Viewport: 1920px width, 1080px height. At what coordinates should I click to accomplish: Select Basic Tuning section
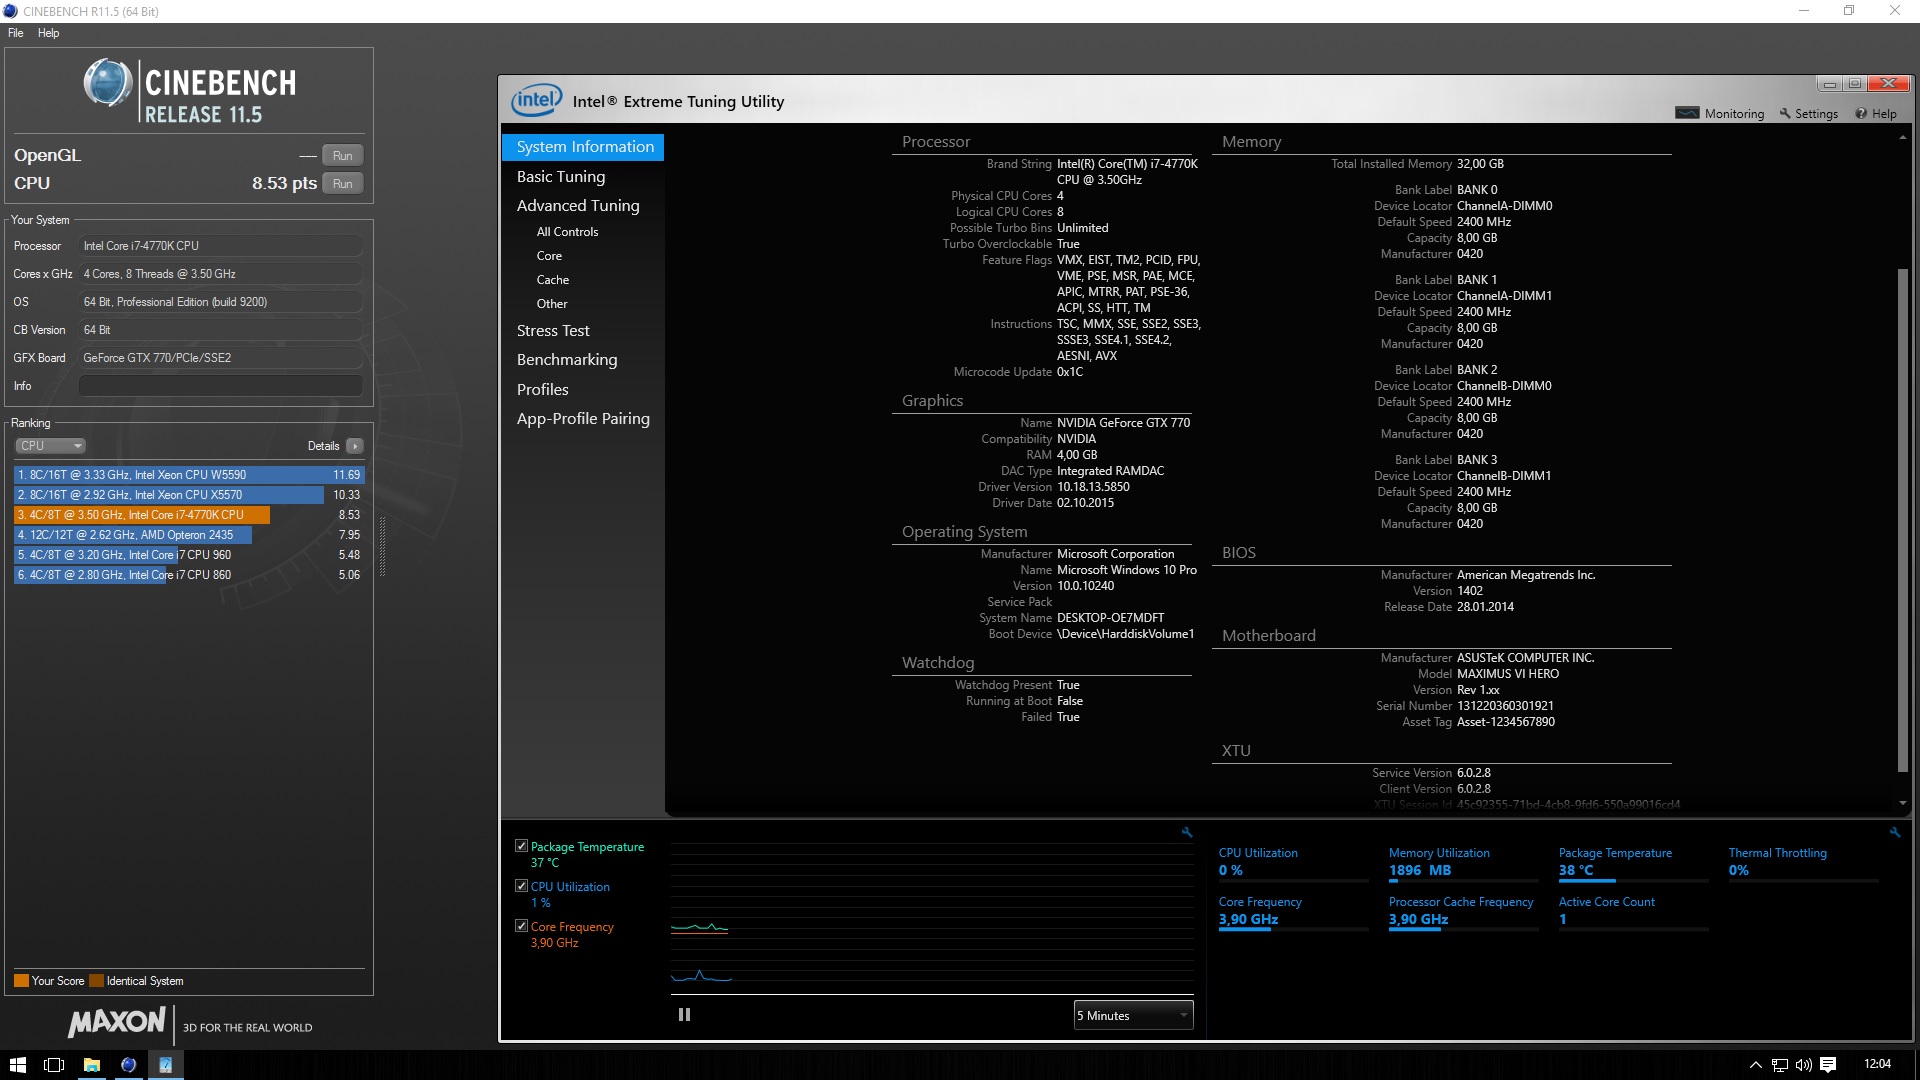click(561, 177)
